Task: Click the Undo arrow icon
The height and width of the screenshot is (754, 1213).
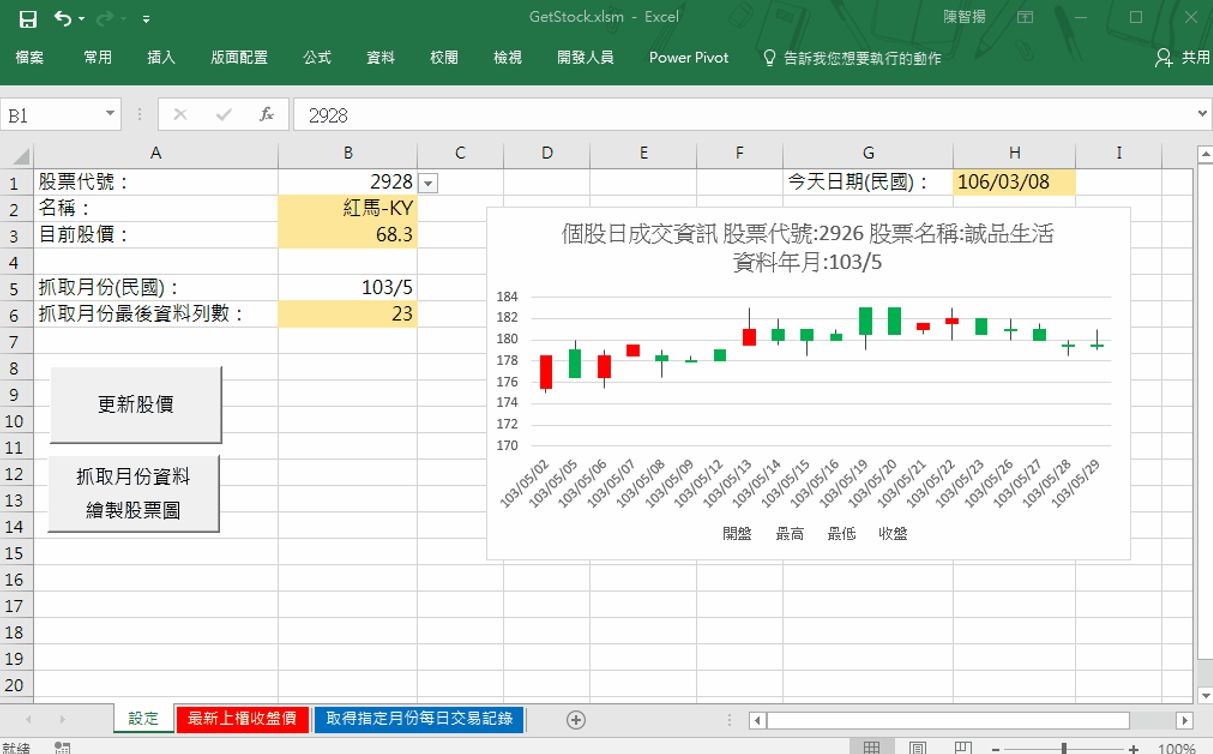Action: 63,18
